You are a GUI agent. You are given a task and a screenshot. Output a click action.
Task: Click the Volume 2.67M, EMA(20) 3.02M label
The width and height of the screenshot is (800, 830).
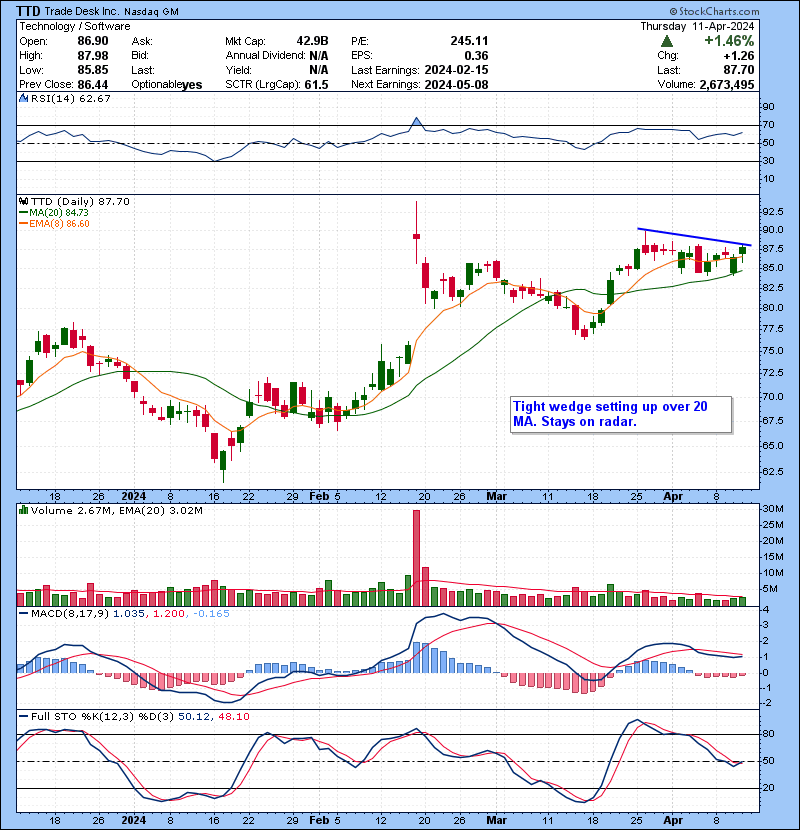pos(116,511)
